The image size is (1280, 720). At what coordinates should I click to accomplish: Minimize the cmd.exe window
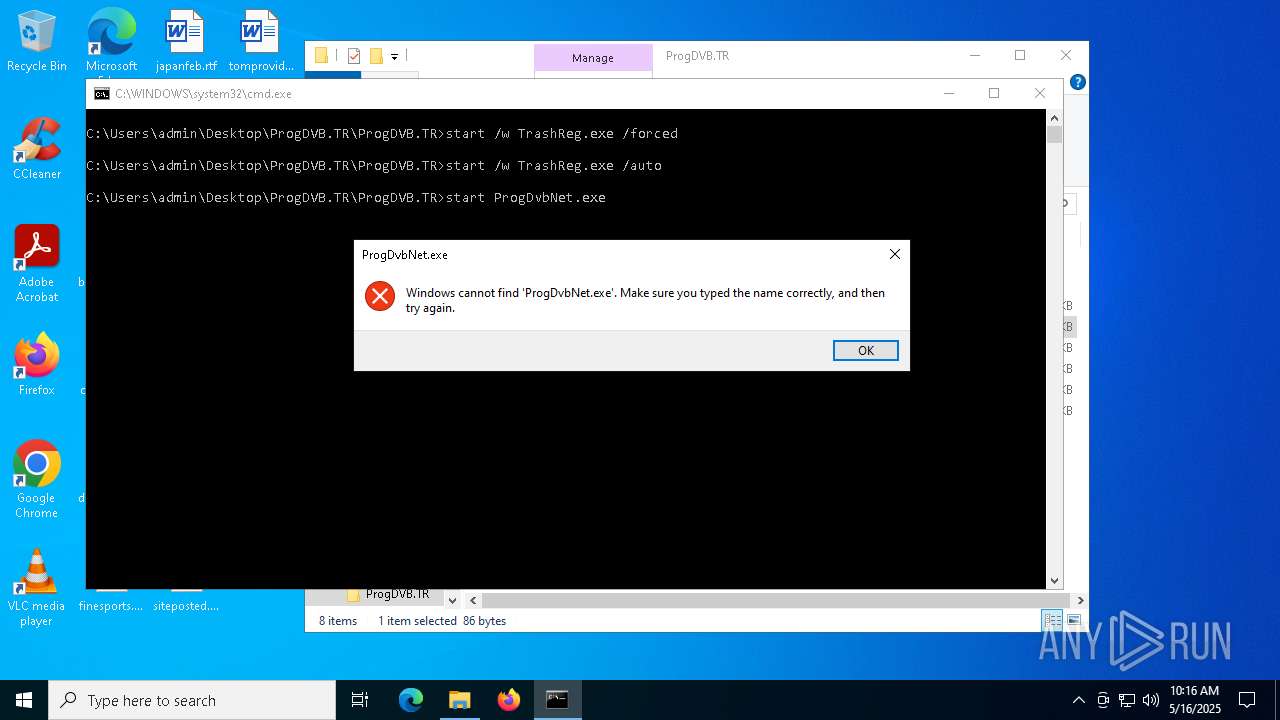point(948,93)
